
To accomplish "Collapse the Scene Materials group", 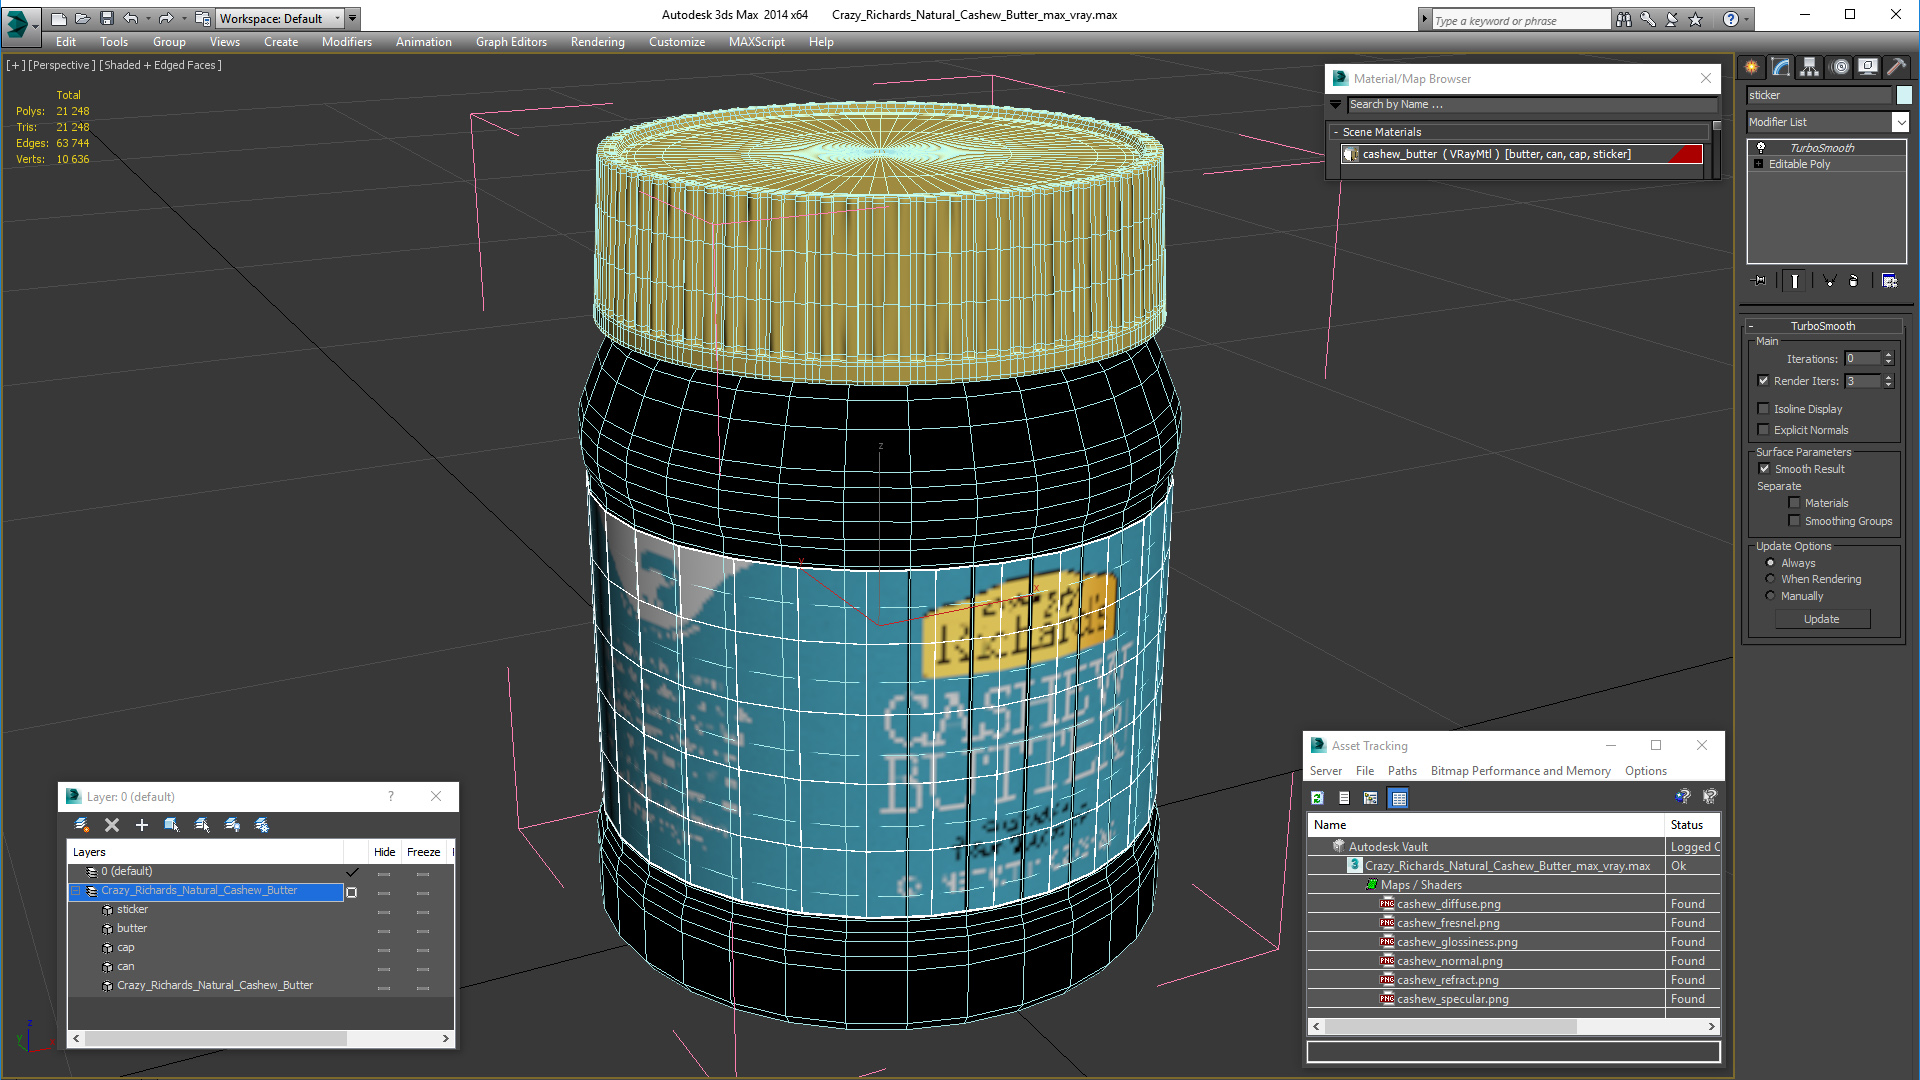I will tap(1336, 132).
